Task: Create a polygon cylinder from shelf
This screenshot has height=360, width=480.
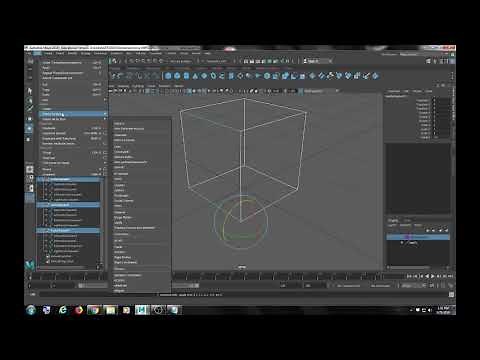Action: [x=186, y=76]
